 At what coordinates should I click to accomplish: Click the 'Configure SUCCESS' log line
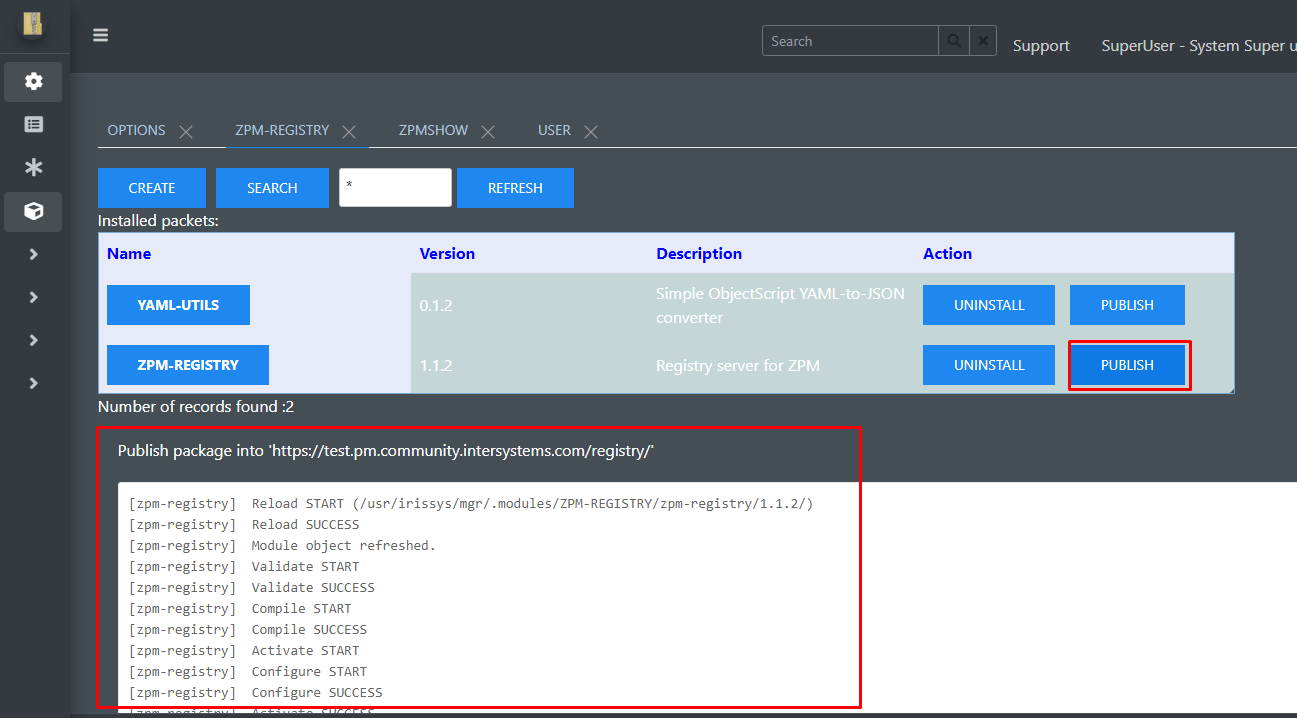(256, 693)
